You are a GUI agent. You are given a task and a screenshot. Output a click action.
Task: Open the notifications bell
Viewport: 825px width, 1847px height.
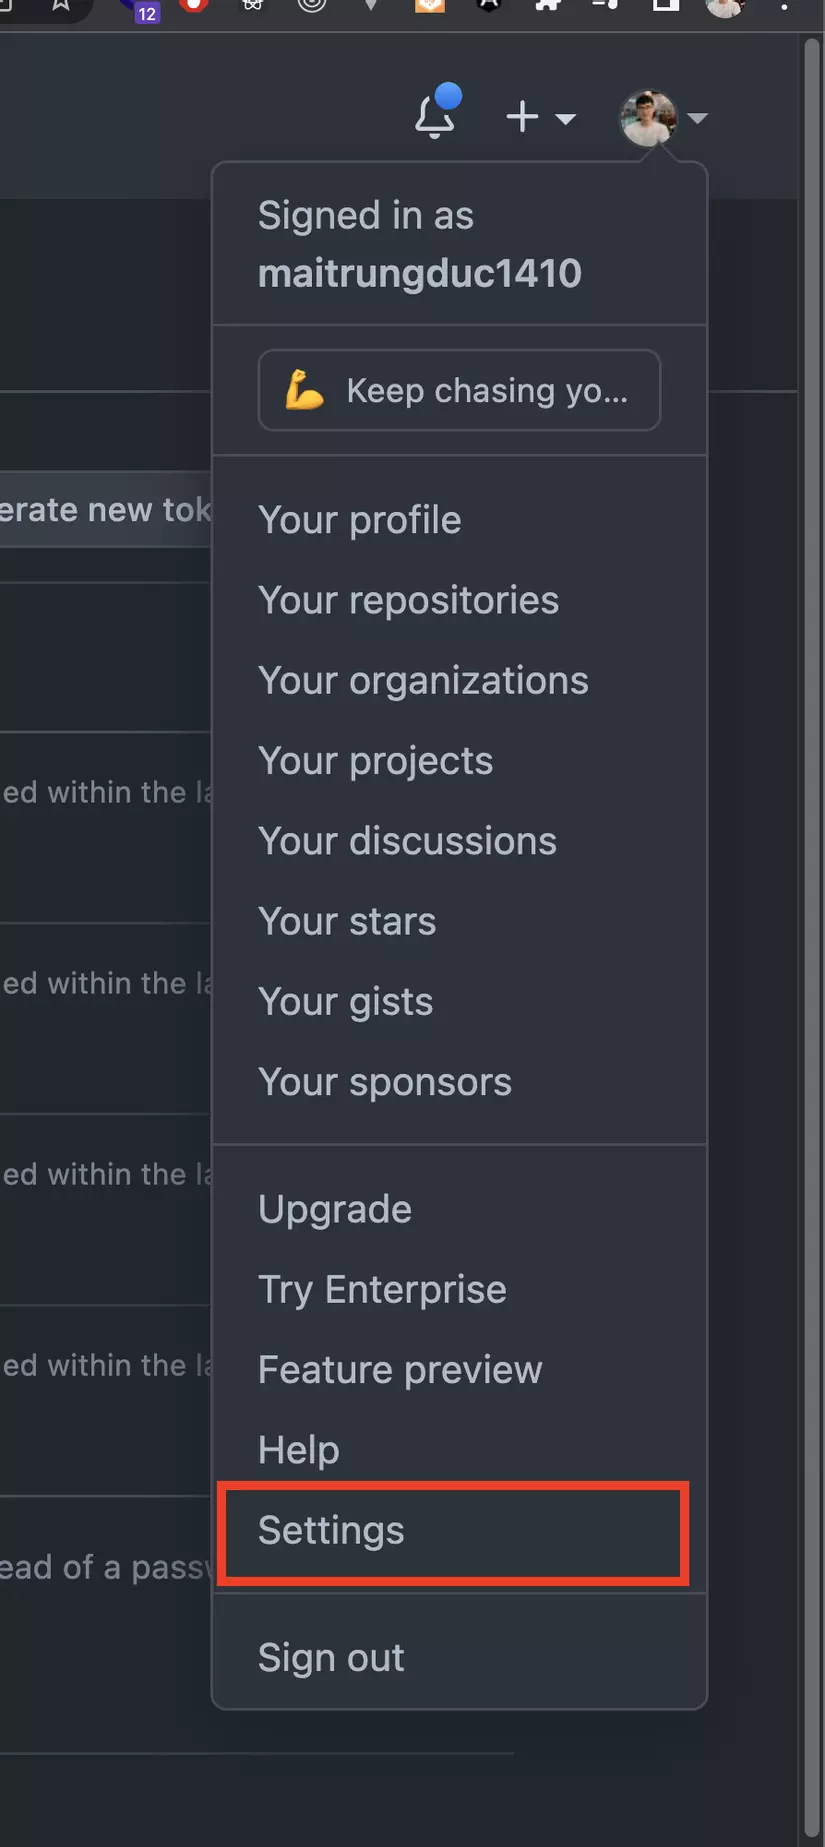point(436,113)
